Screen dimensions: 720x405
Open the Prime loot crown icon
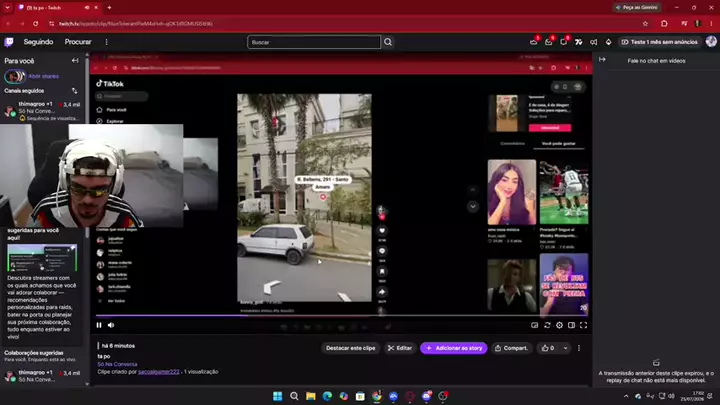[x=534, y=42]
